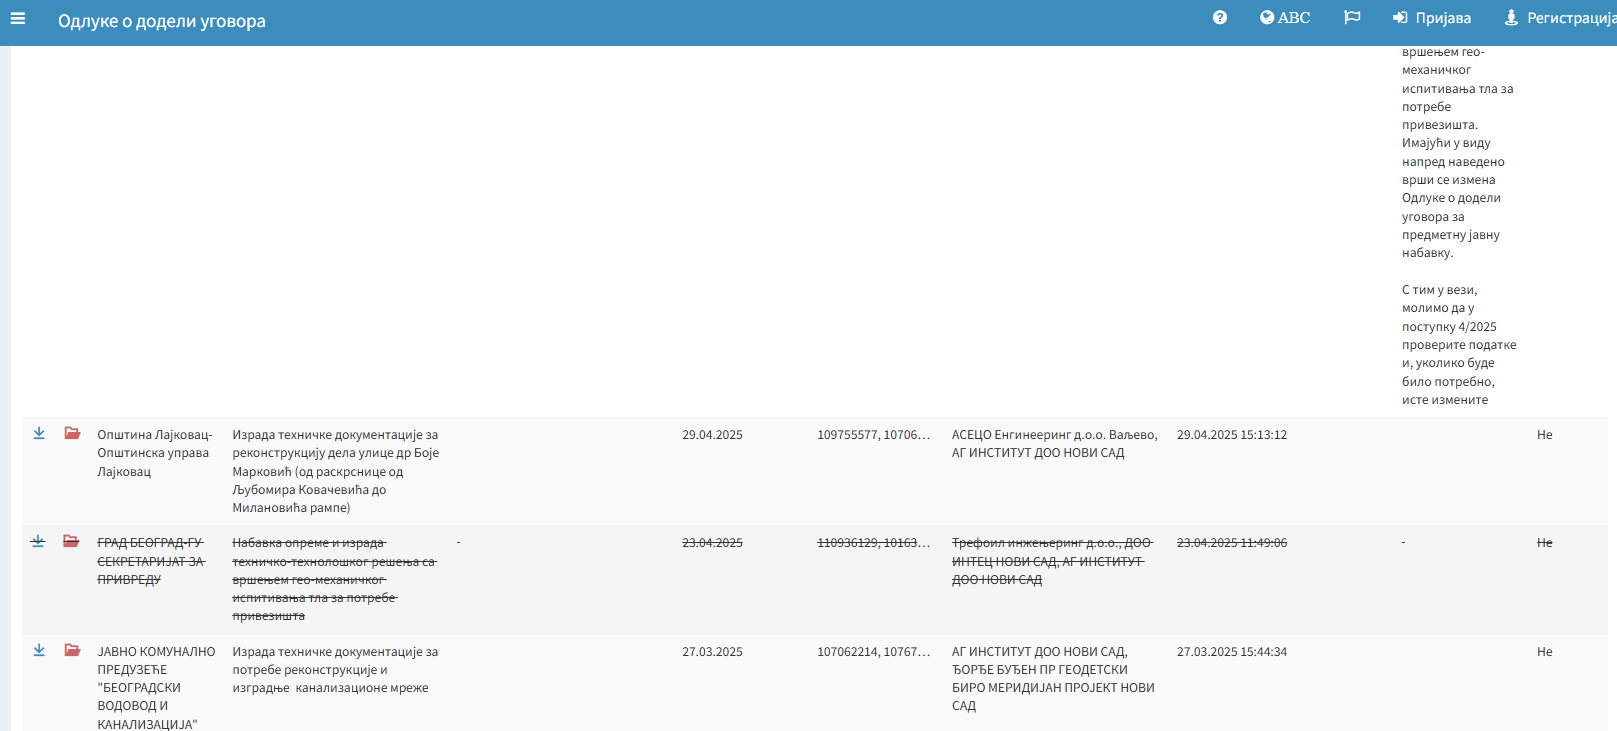
Task: Click the Одлуке о додели уговора title
Action: pos(162,21)
